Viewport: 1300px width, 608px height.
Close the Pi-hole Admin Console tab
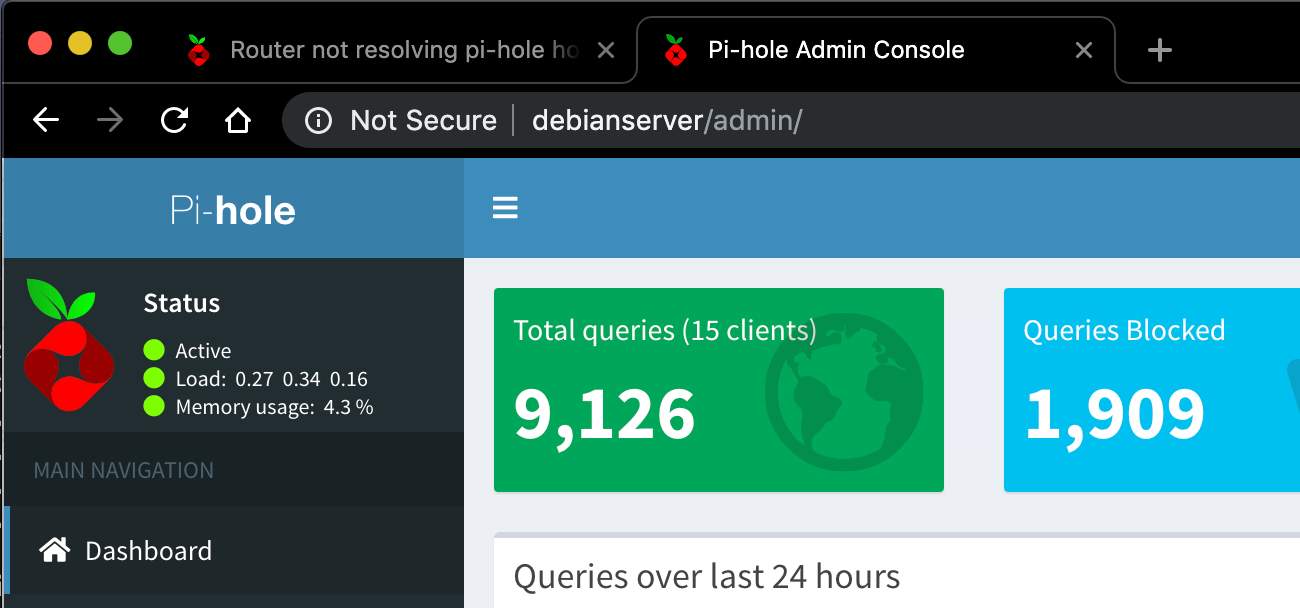tap(1083, 50)
